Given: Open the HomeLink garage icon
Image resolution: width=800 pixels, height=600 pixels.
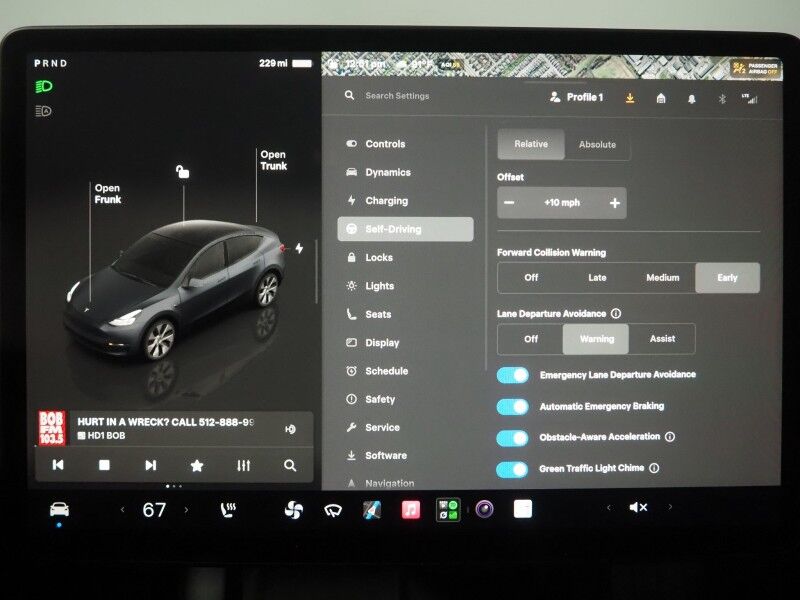Looking at the screenshot, I should click(661, 98).
